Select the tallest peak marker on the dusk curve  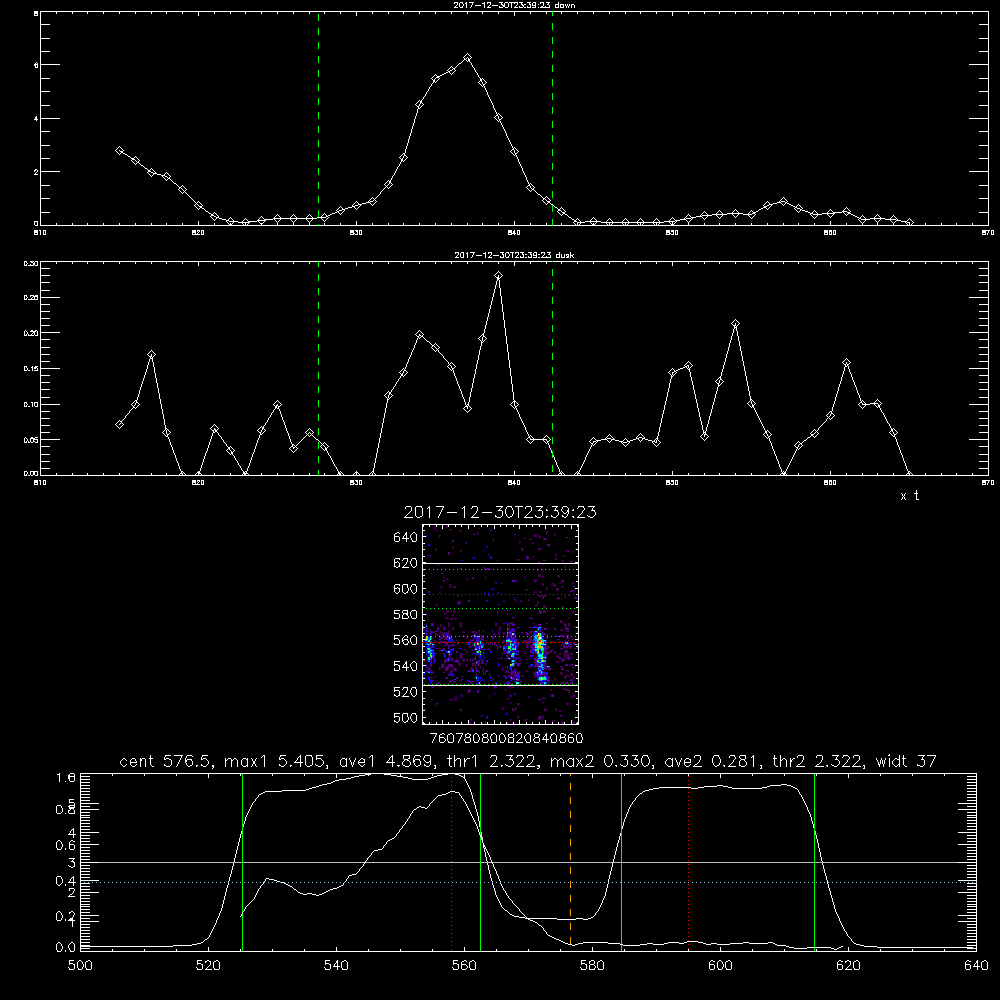point(499,276)
